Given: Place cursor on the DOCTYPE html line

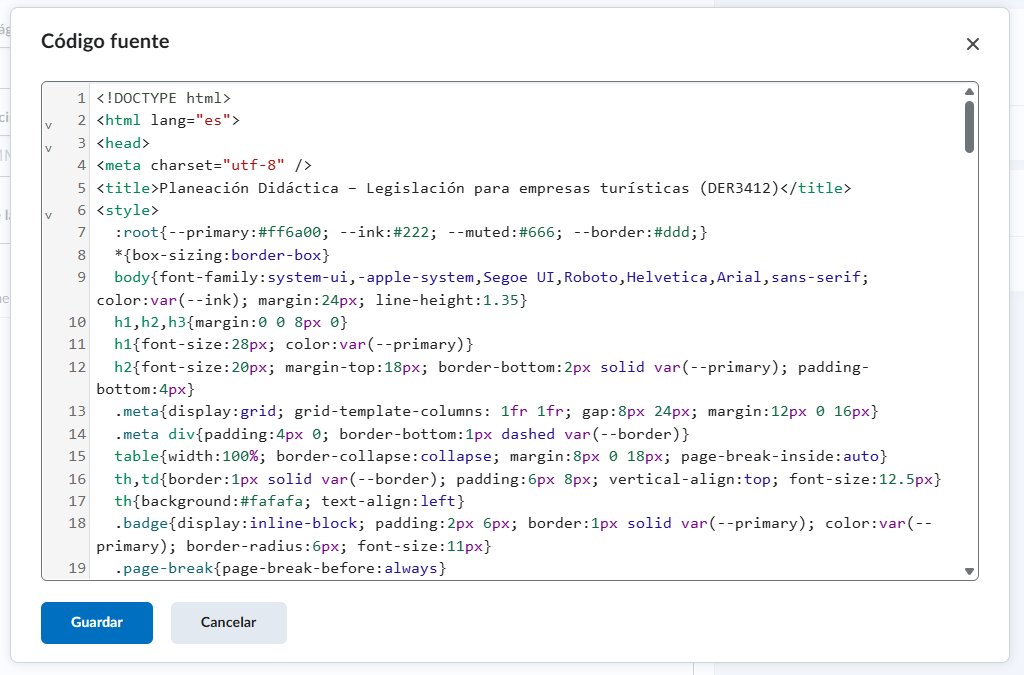Looking at the screenshot, I should [164, 99].
